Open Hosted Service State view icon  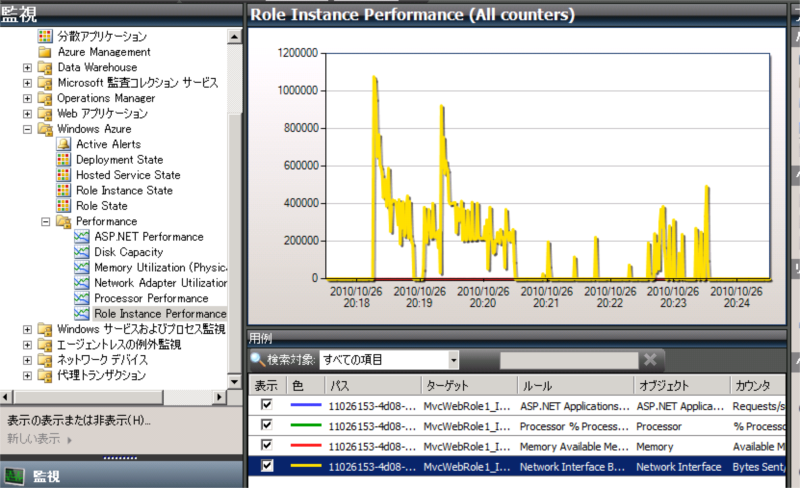(x=63, y=175)
